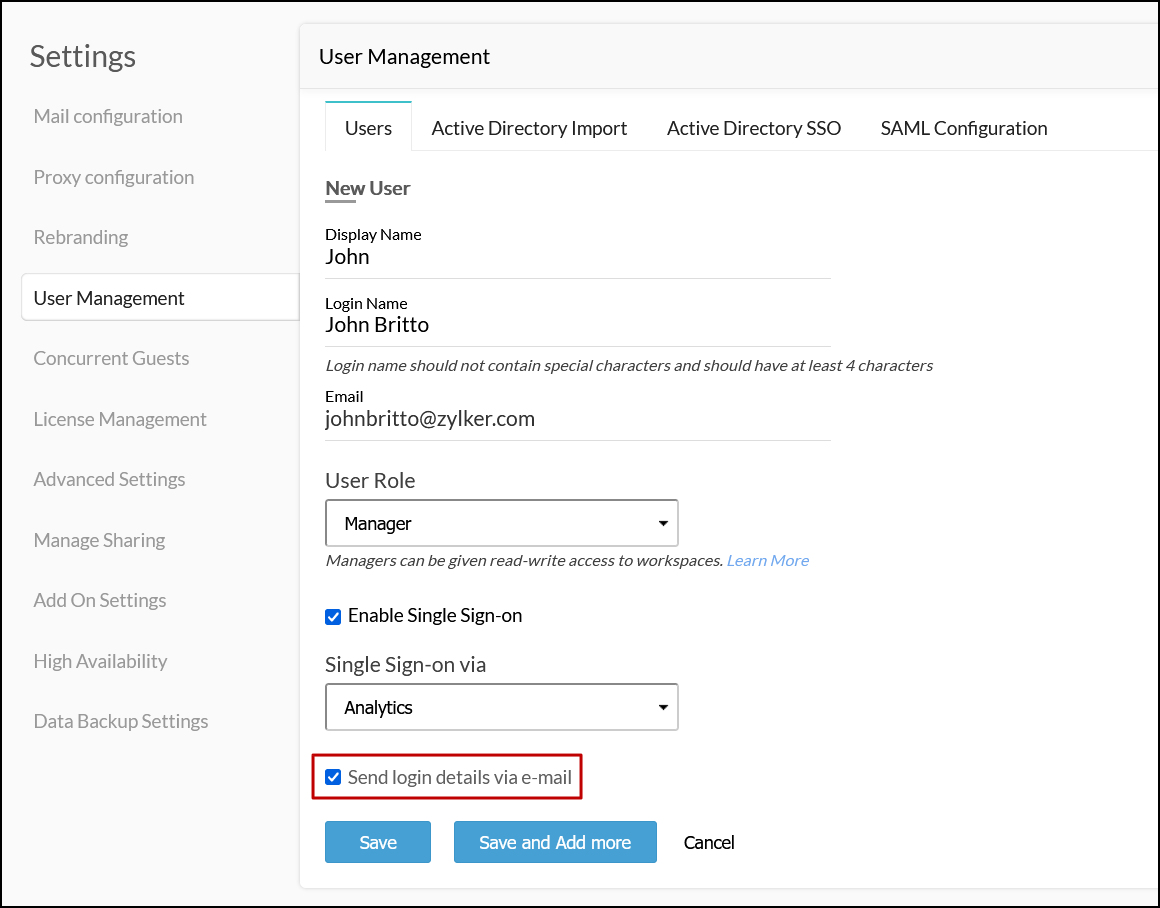Switch to the Active Directory Import tab
The image size is (1160, 908).
click(529, 128)
